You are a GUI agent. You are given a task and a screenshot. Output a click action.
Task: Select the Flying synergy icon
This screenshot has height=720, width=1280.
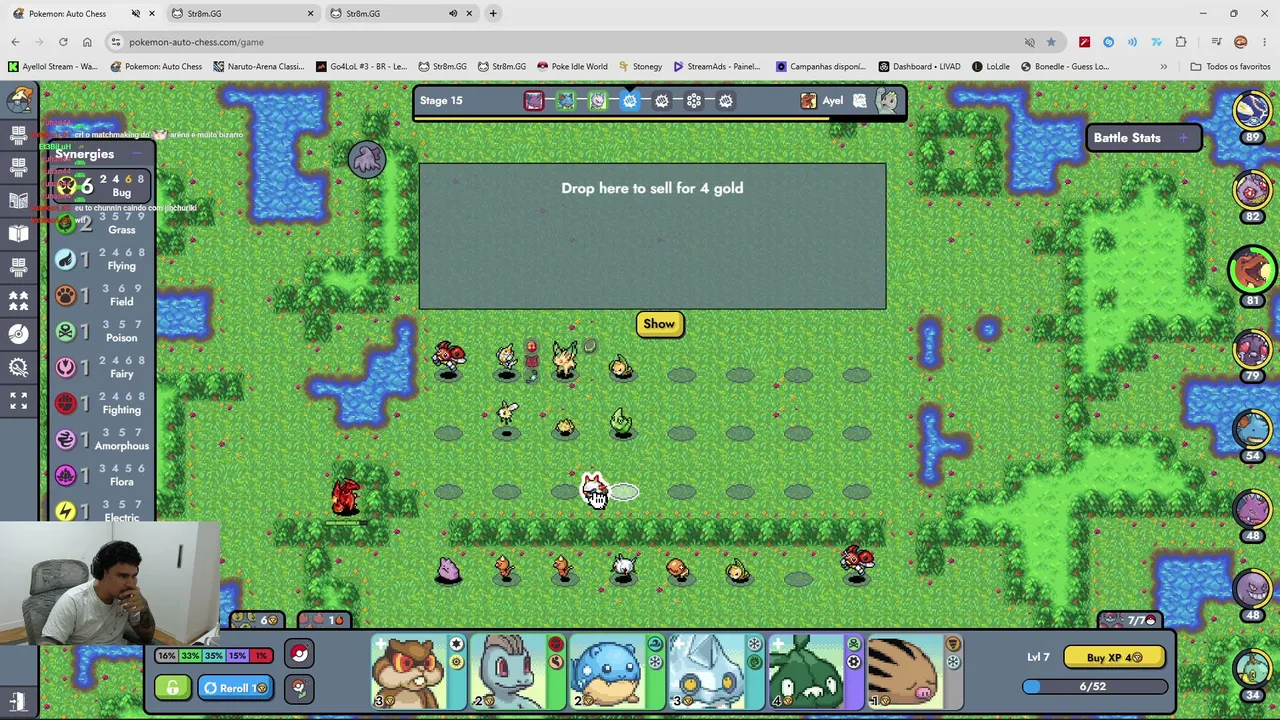[x=66, y=260]
